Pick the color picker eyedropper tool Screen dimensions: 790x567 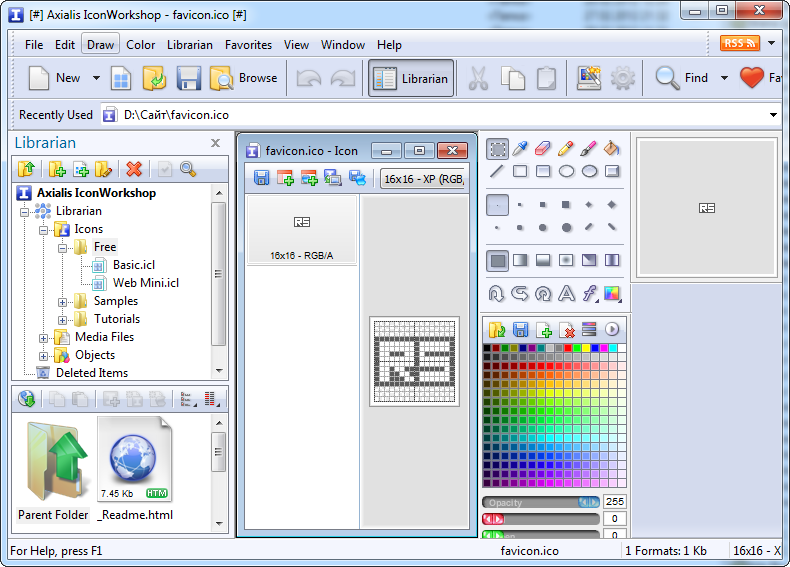click(520, 149)
